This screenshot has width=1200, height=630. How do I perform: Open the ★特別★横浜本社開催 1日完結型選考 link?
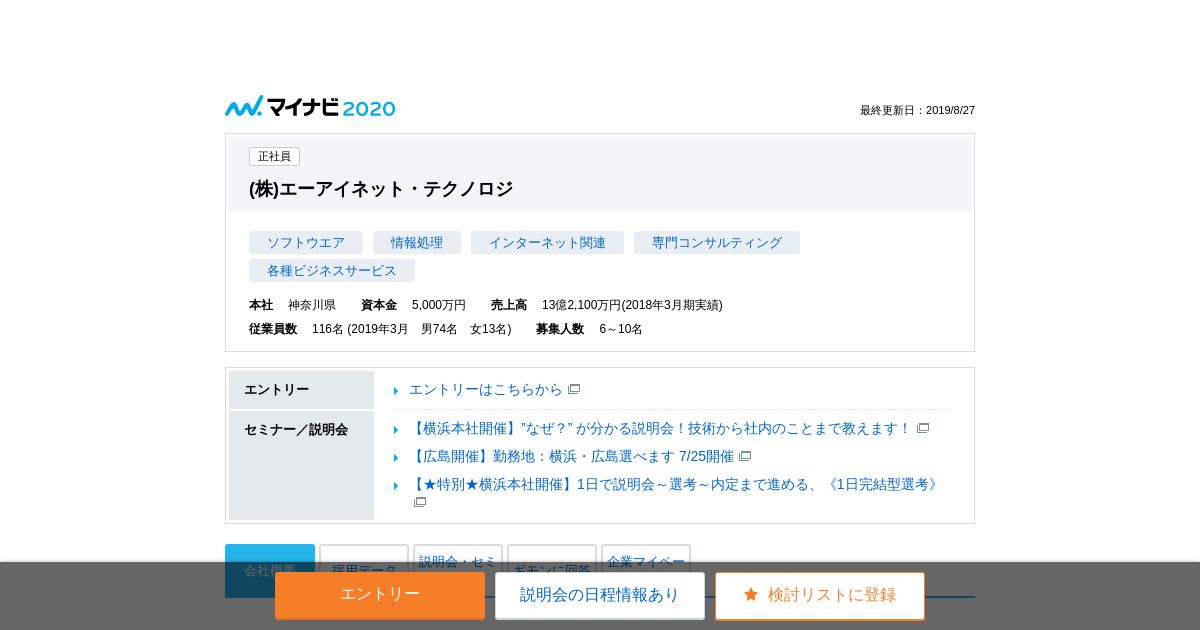[676, 484]
